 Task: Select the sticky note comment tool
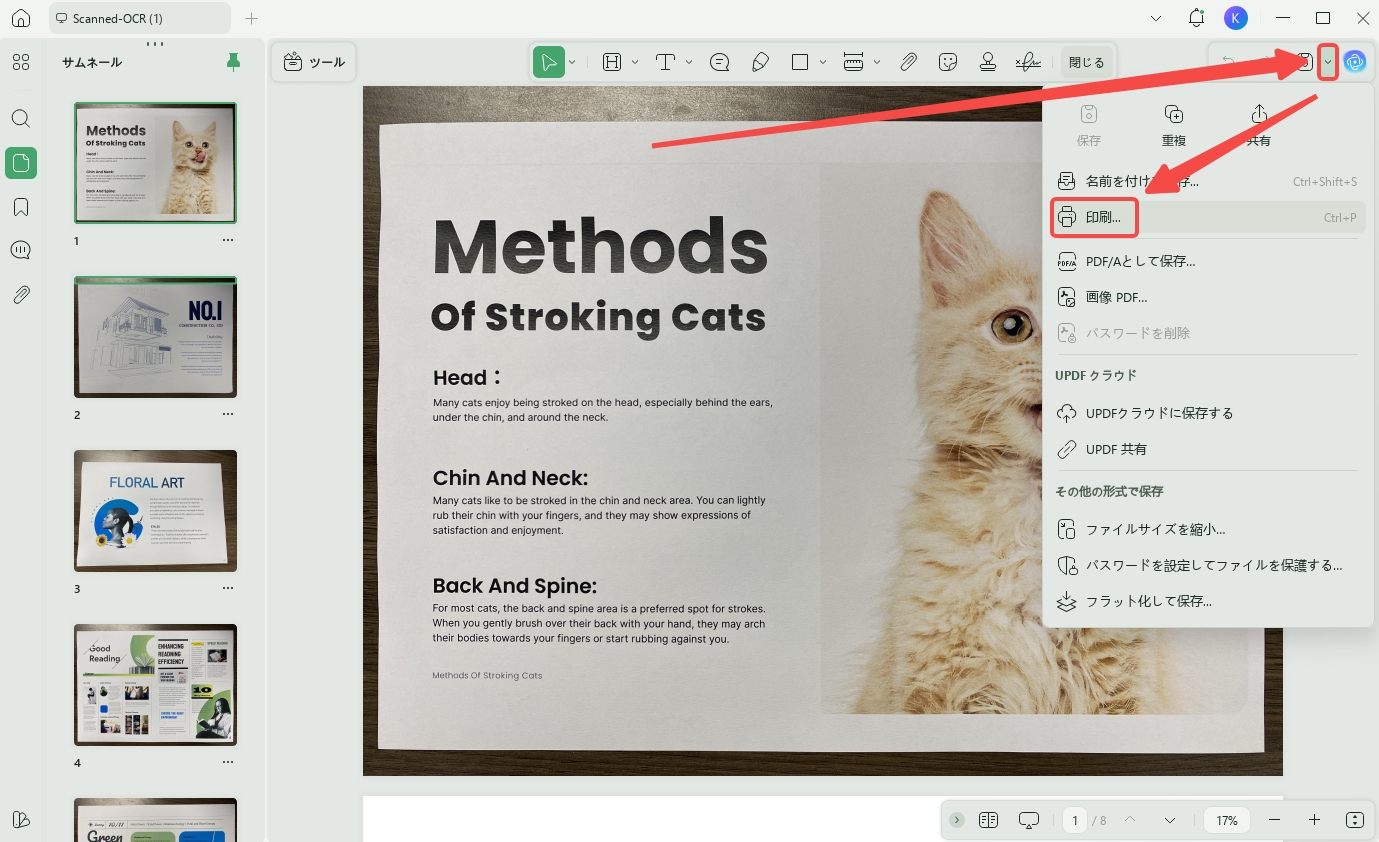pyautogui.click(x=719, y=62)
